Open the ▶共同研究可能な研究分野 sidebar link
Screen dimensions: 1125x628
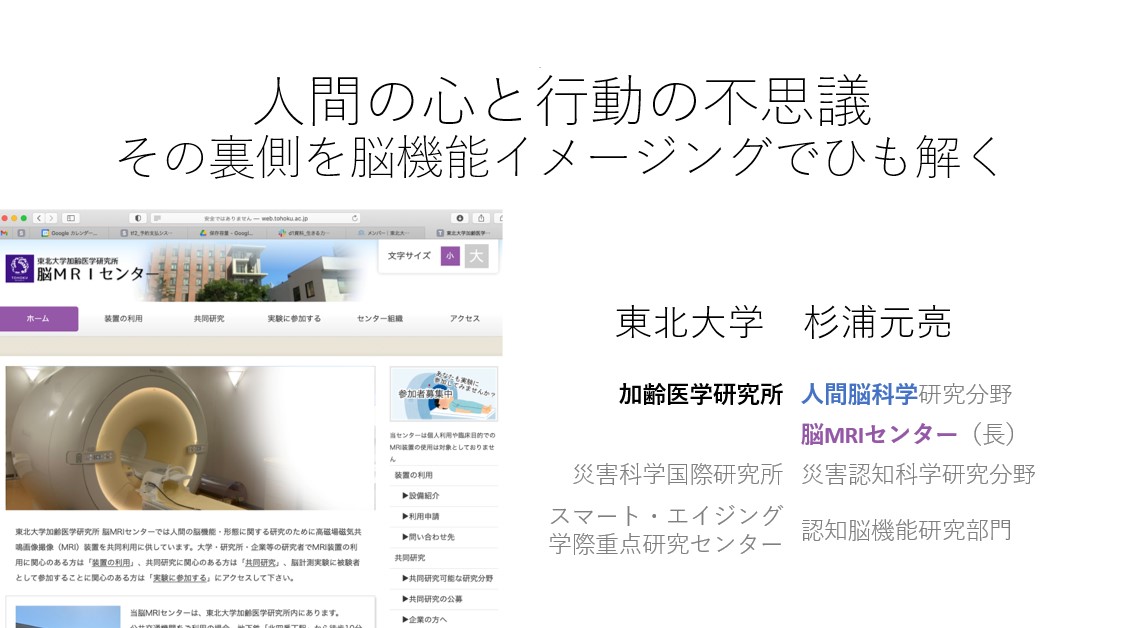[x=447, y=578]
